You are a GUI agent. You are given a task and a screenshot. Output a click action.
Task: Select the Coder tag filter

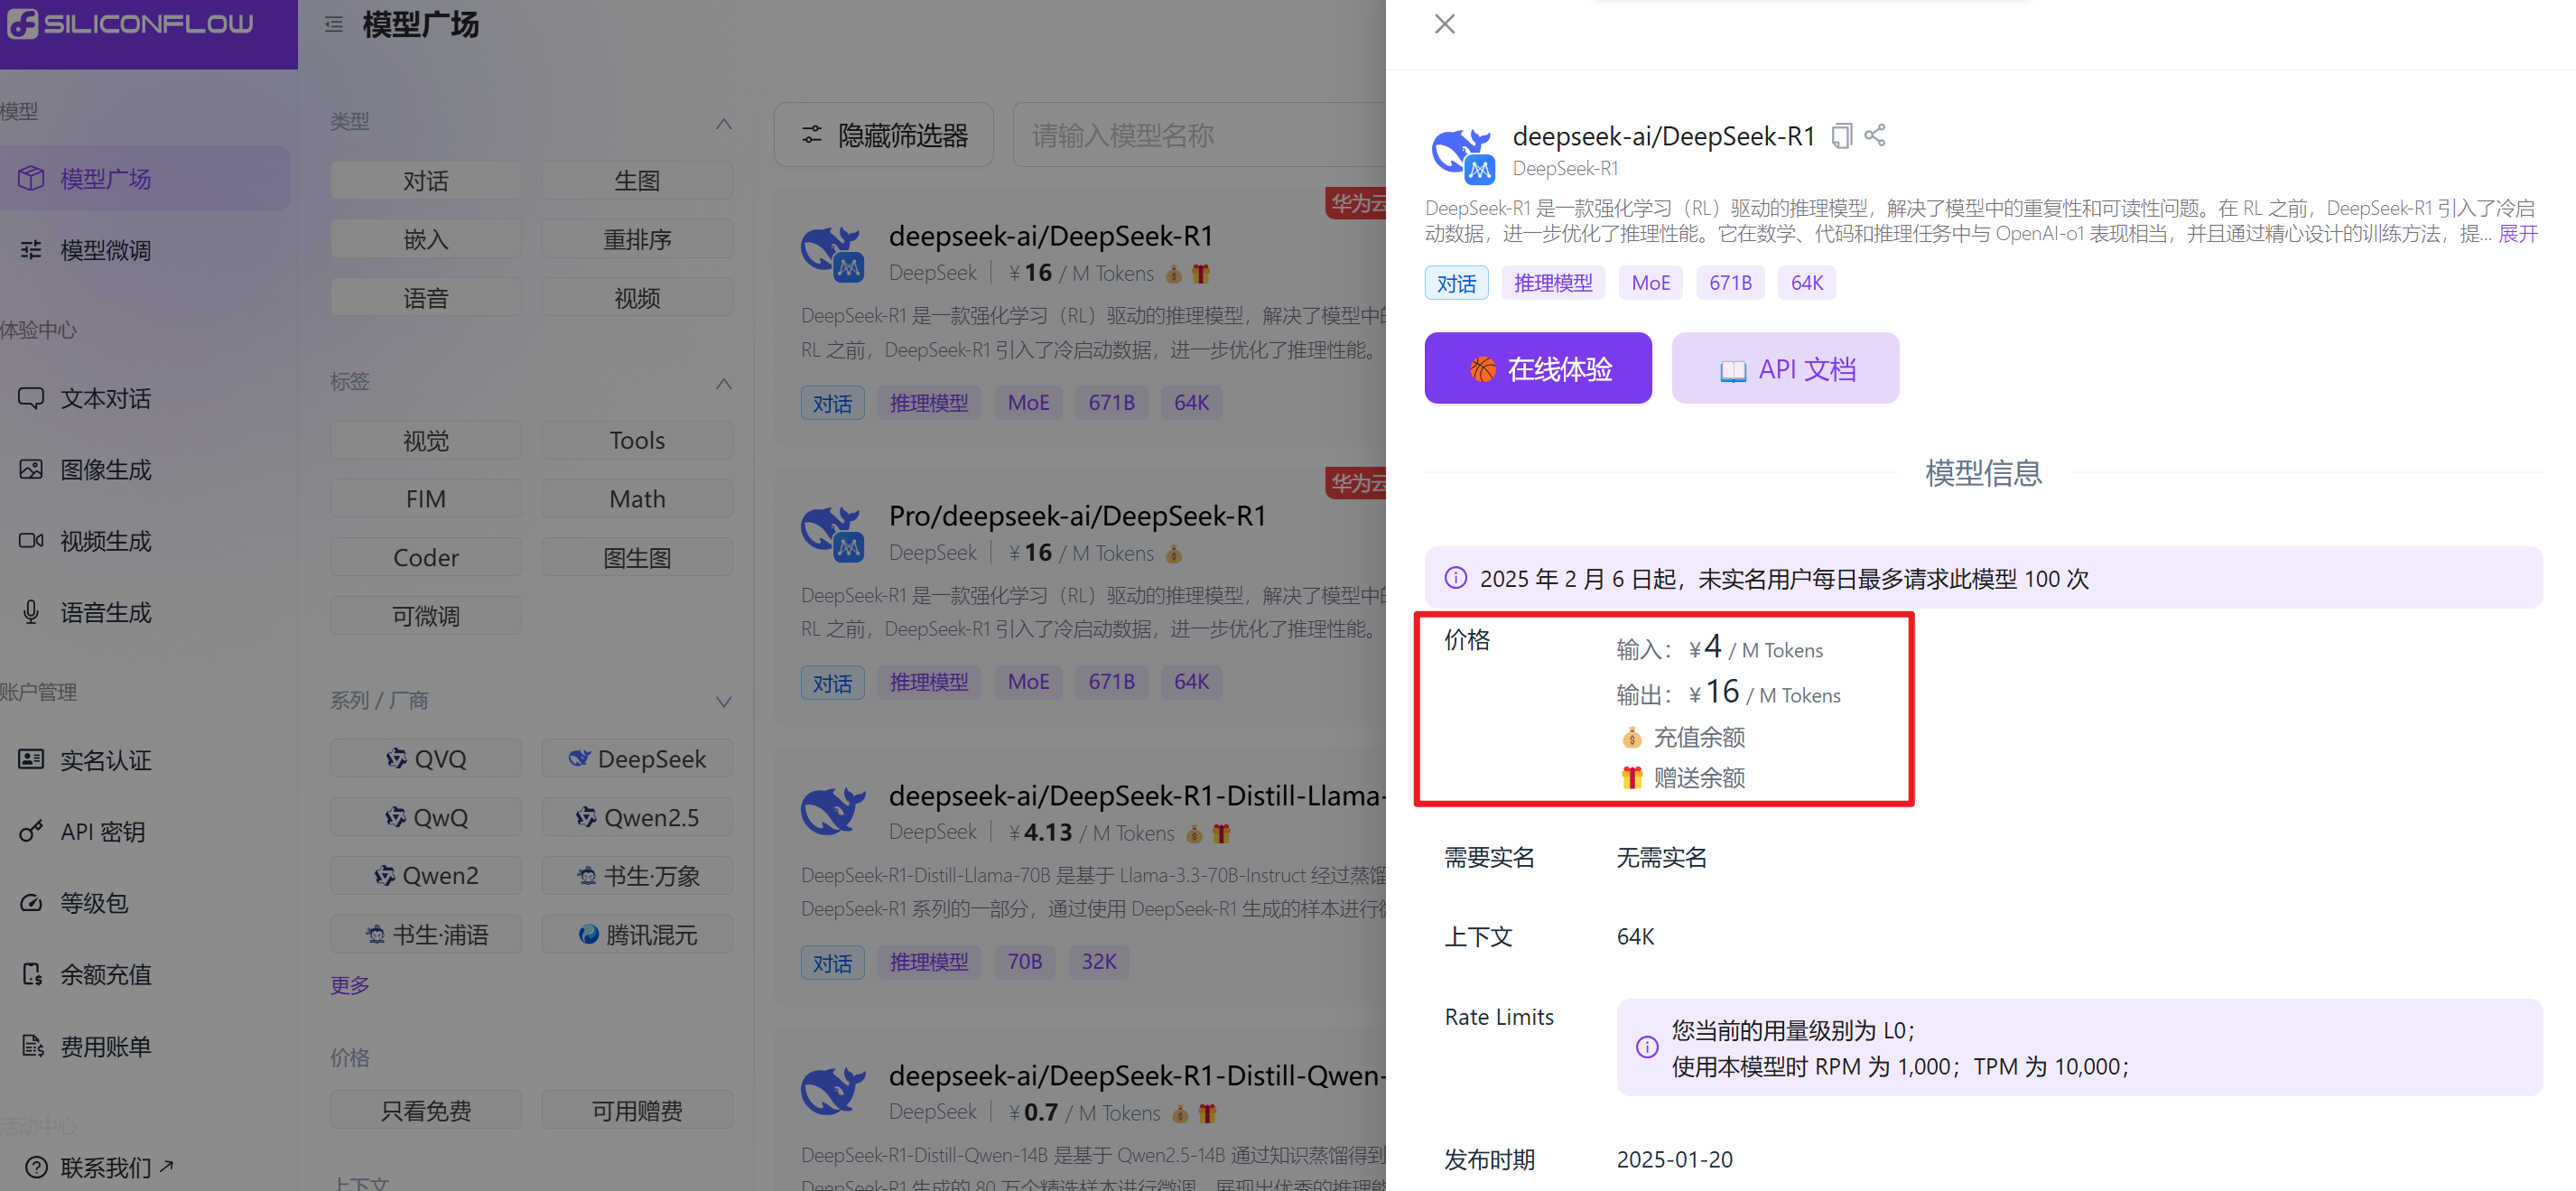pyautogui.click(x=426, y=558)
